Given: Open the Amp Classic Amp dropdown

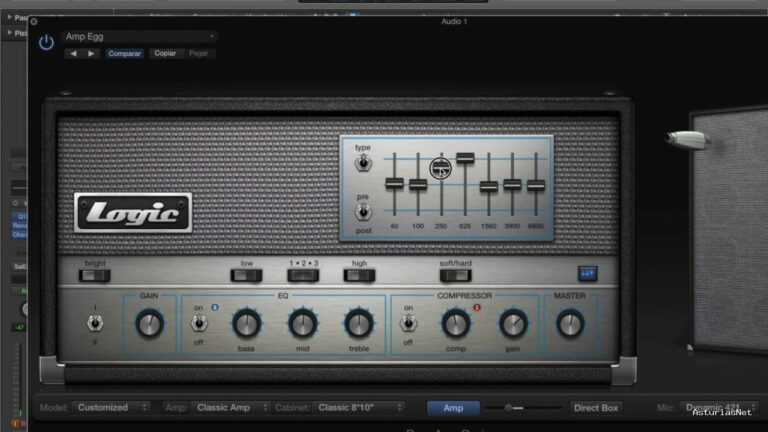Looking at the screenshot, I should [x=231, y=408].
